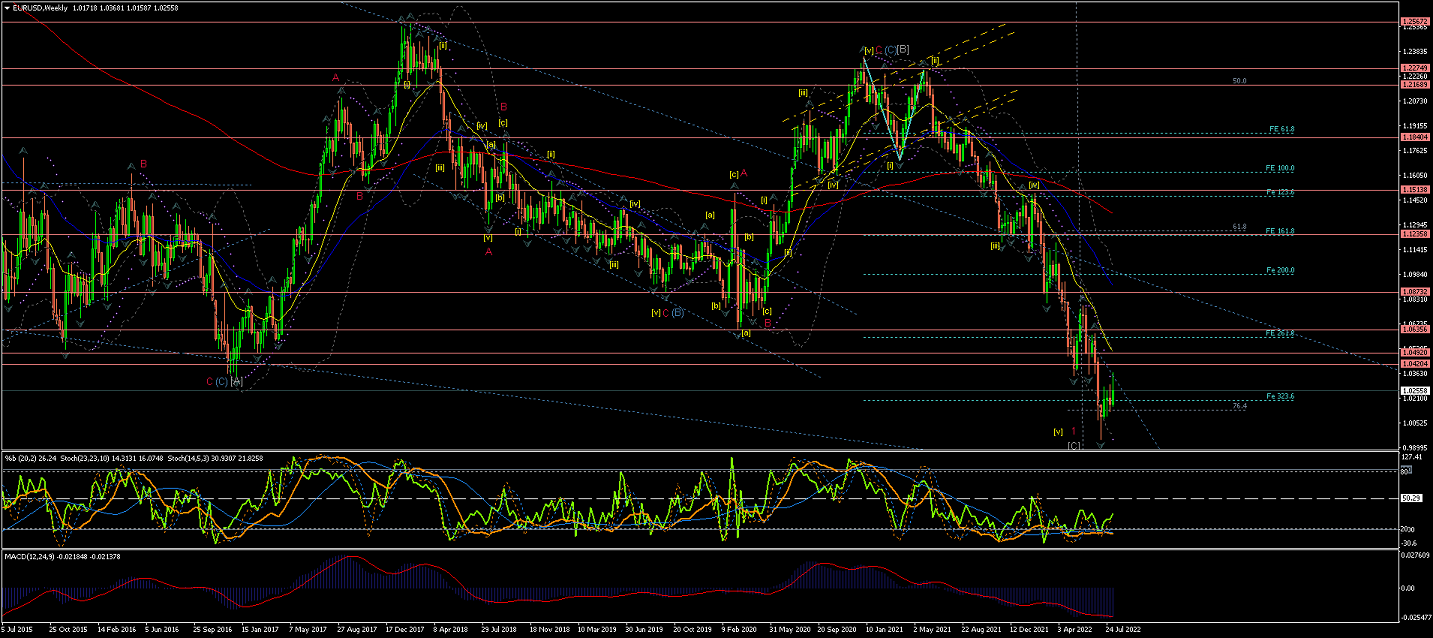The height and width of the screenshot is (638, 1433).
Task: Select the blue (B) wave label at 2019 low
Action: click(x=677, y=312)
